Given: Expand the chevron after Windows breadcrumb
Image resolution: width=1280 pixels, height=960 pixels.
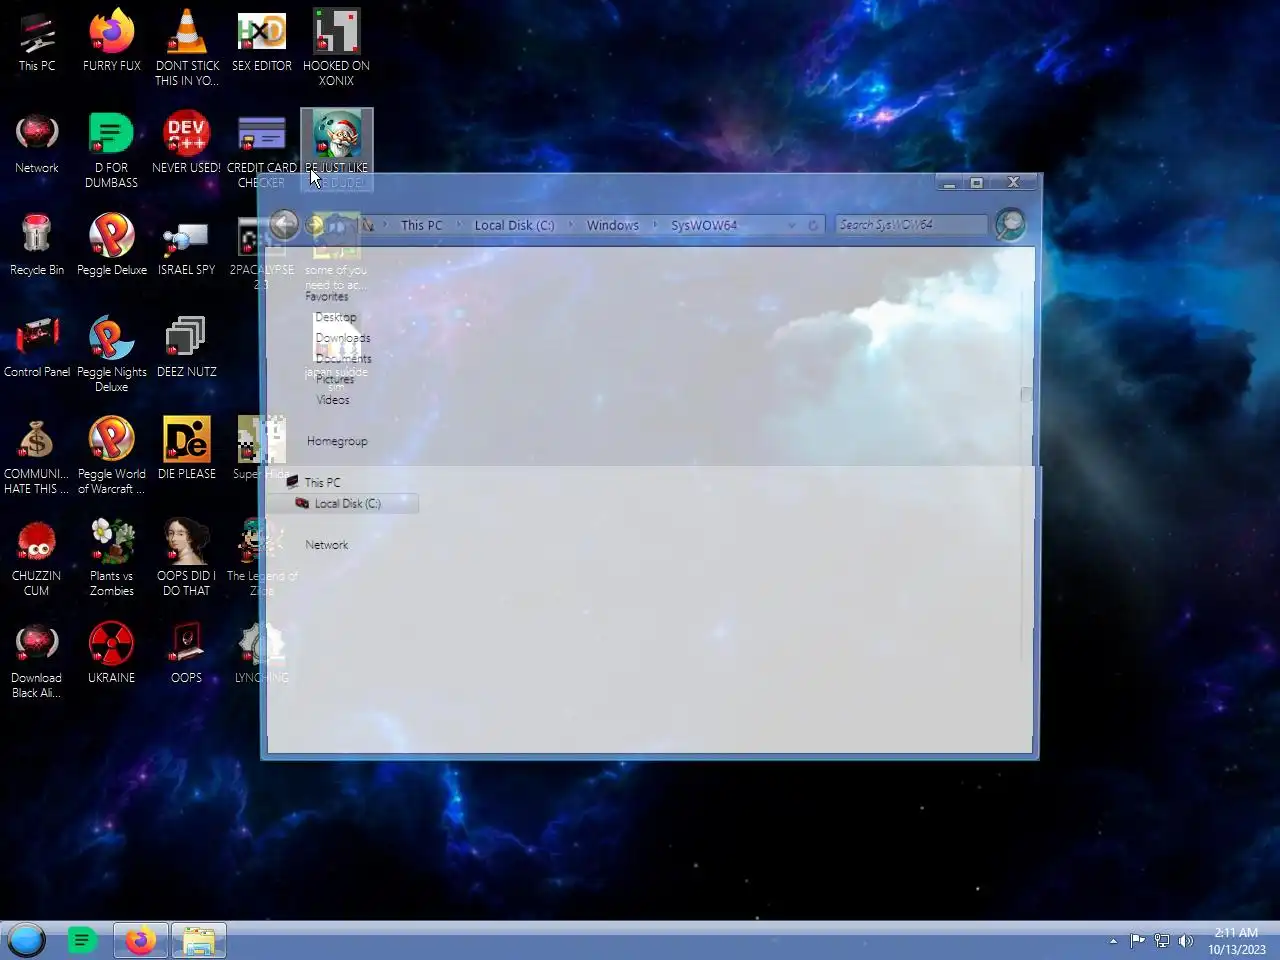Looking at the screenshot, I should click(656, 225).
